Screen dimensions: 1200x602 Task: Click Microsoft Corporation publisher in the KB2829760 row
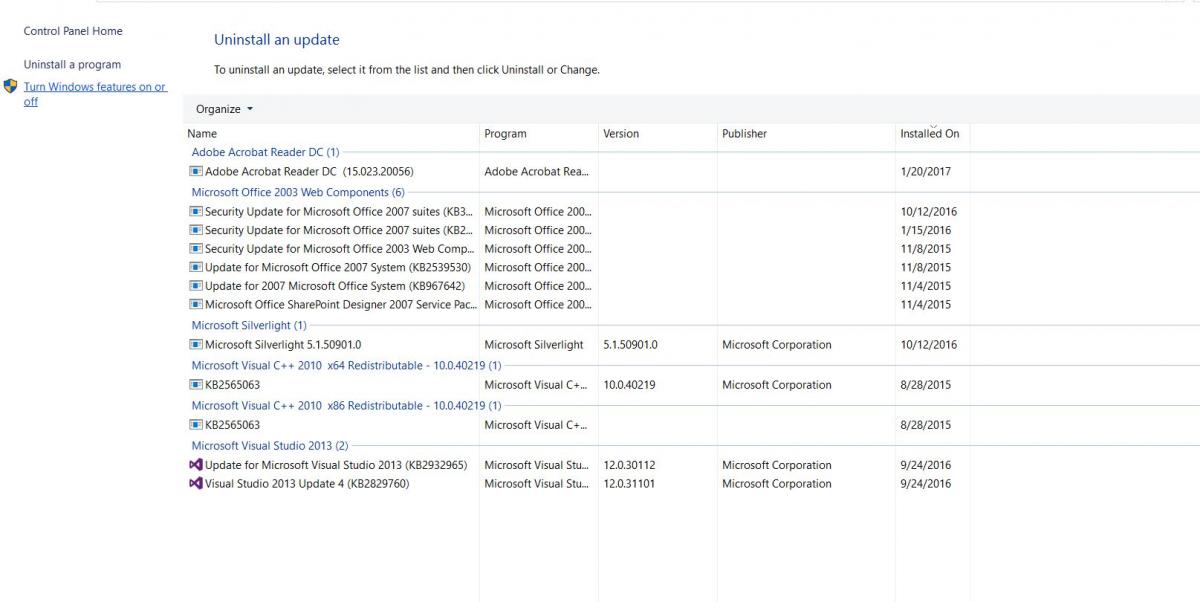777,484
